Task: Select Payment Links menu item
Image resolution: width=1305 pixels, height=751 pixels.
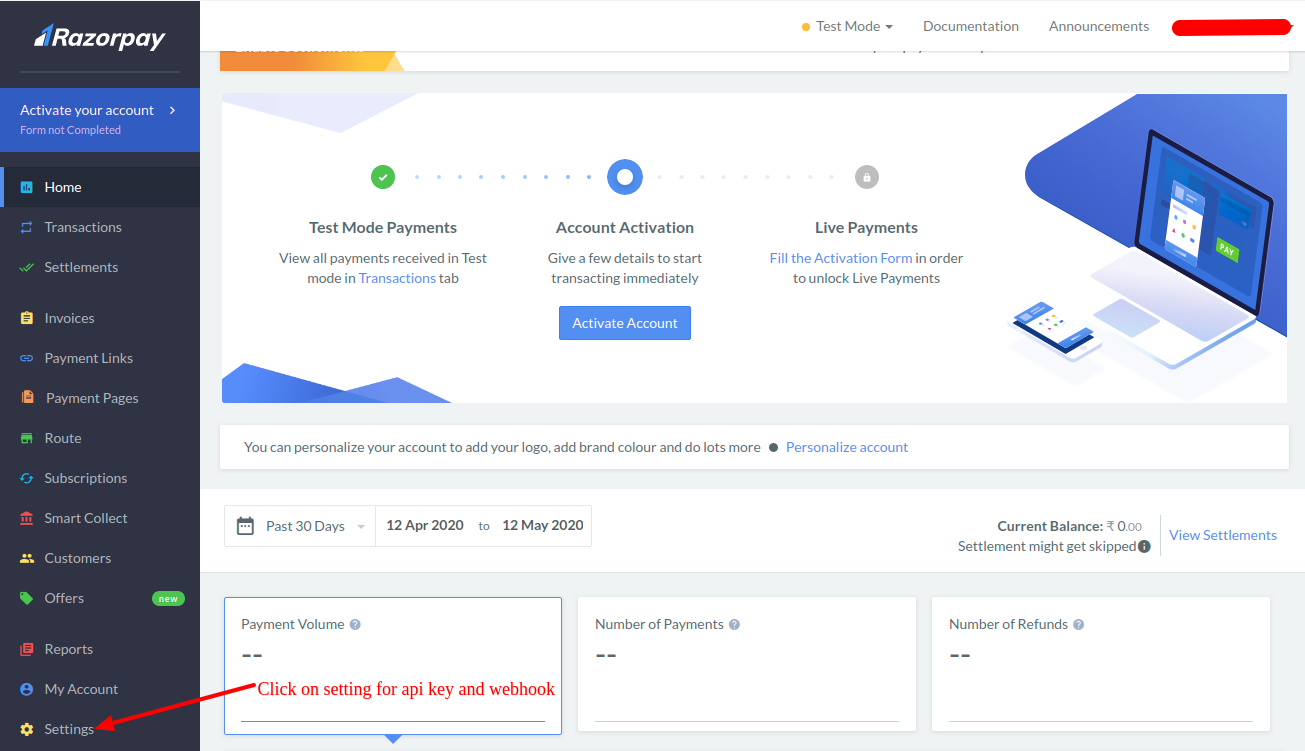Action: click(x=100, y=358)
